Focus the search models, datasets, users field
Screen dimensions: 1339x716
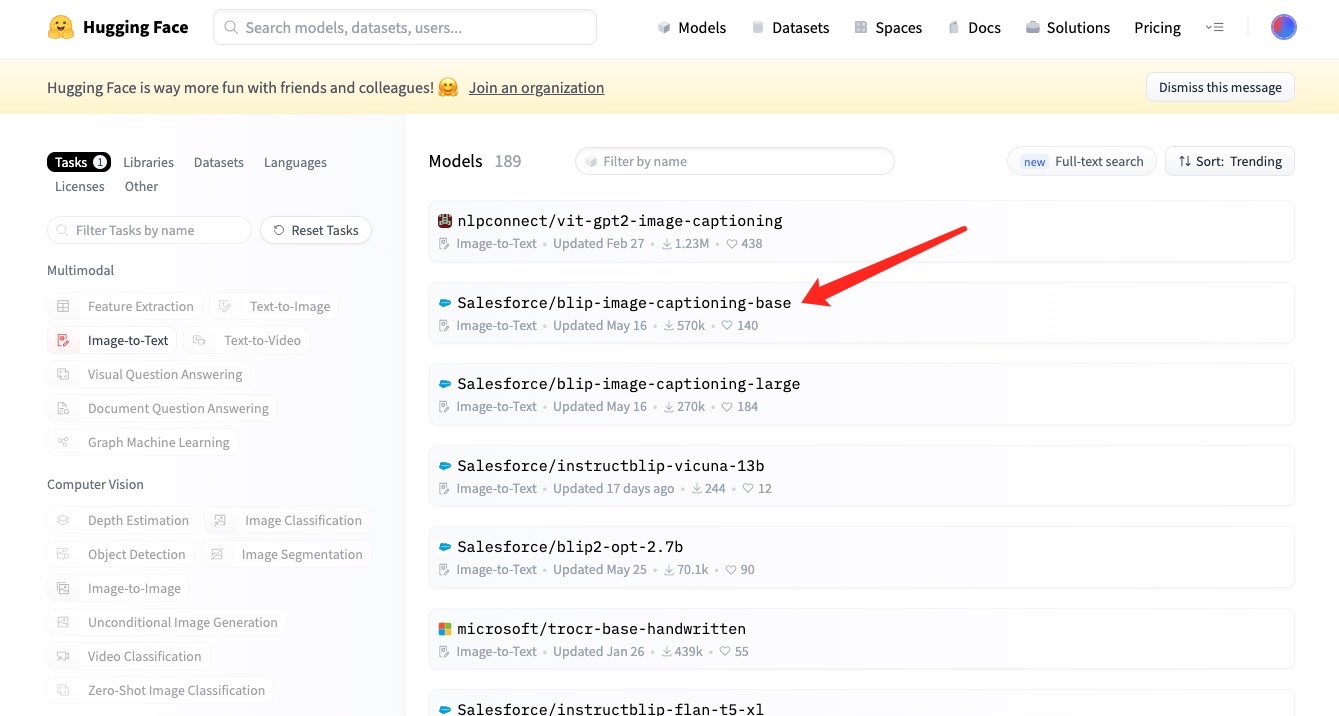tap(405, 27)
